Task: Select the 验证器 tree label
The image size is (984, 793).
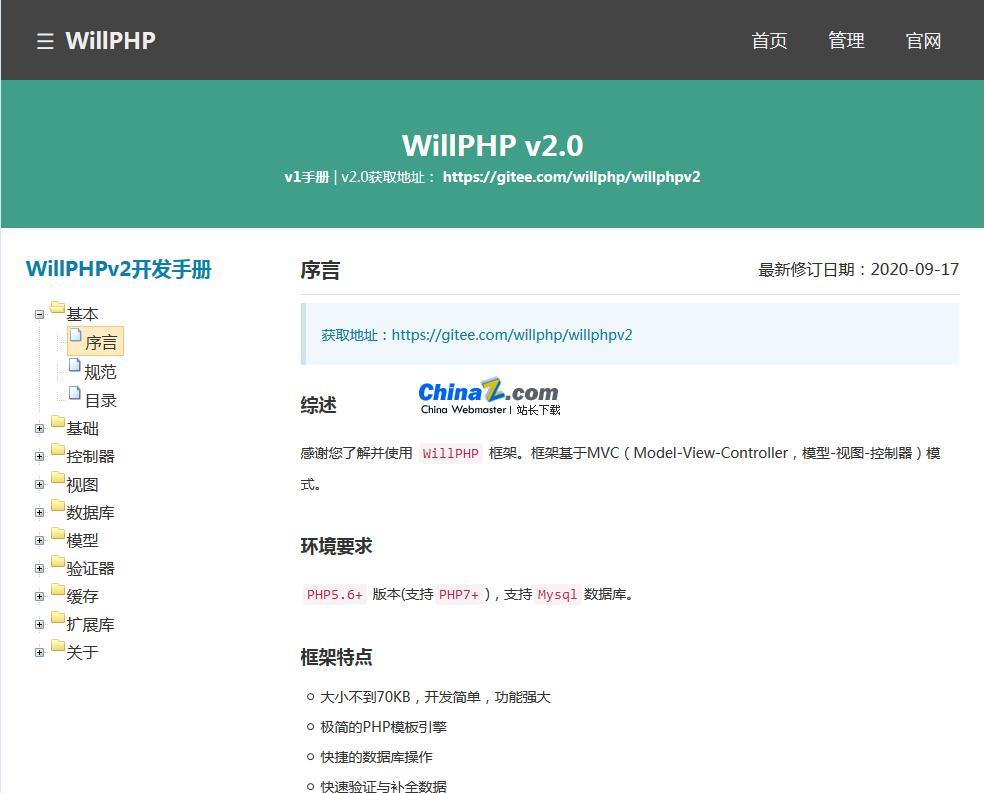Action: [x=90, y=568]
